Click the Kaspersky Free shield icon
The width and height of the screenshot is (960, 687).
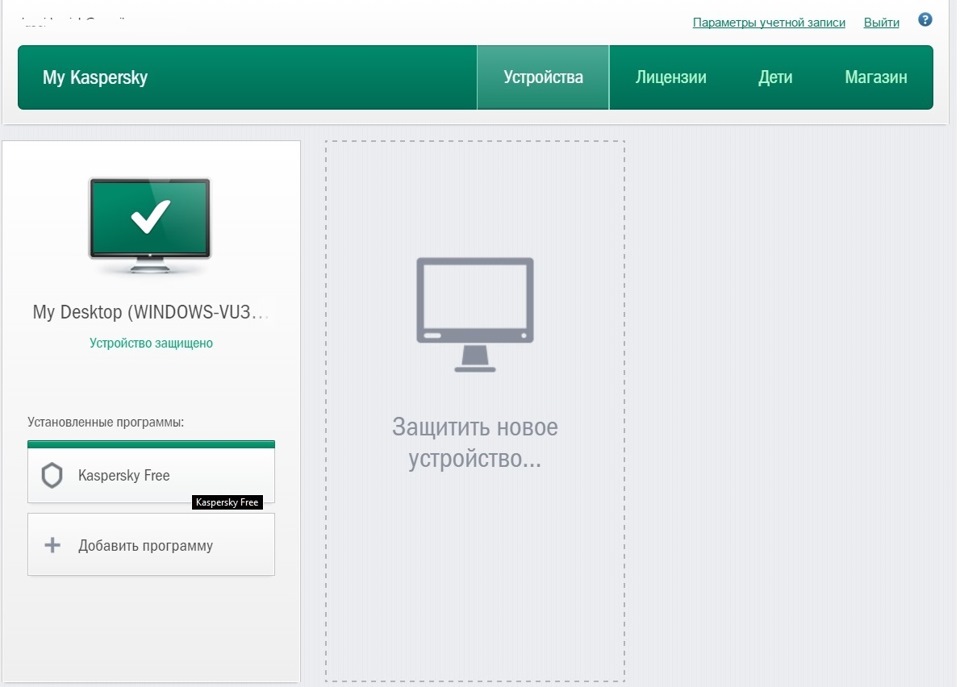point(52,475)
